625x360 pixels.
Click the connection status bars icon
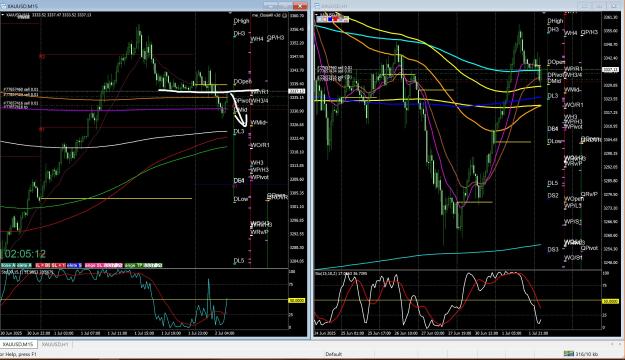pyautogui.click(x=569, y=354)
